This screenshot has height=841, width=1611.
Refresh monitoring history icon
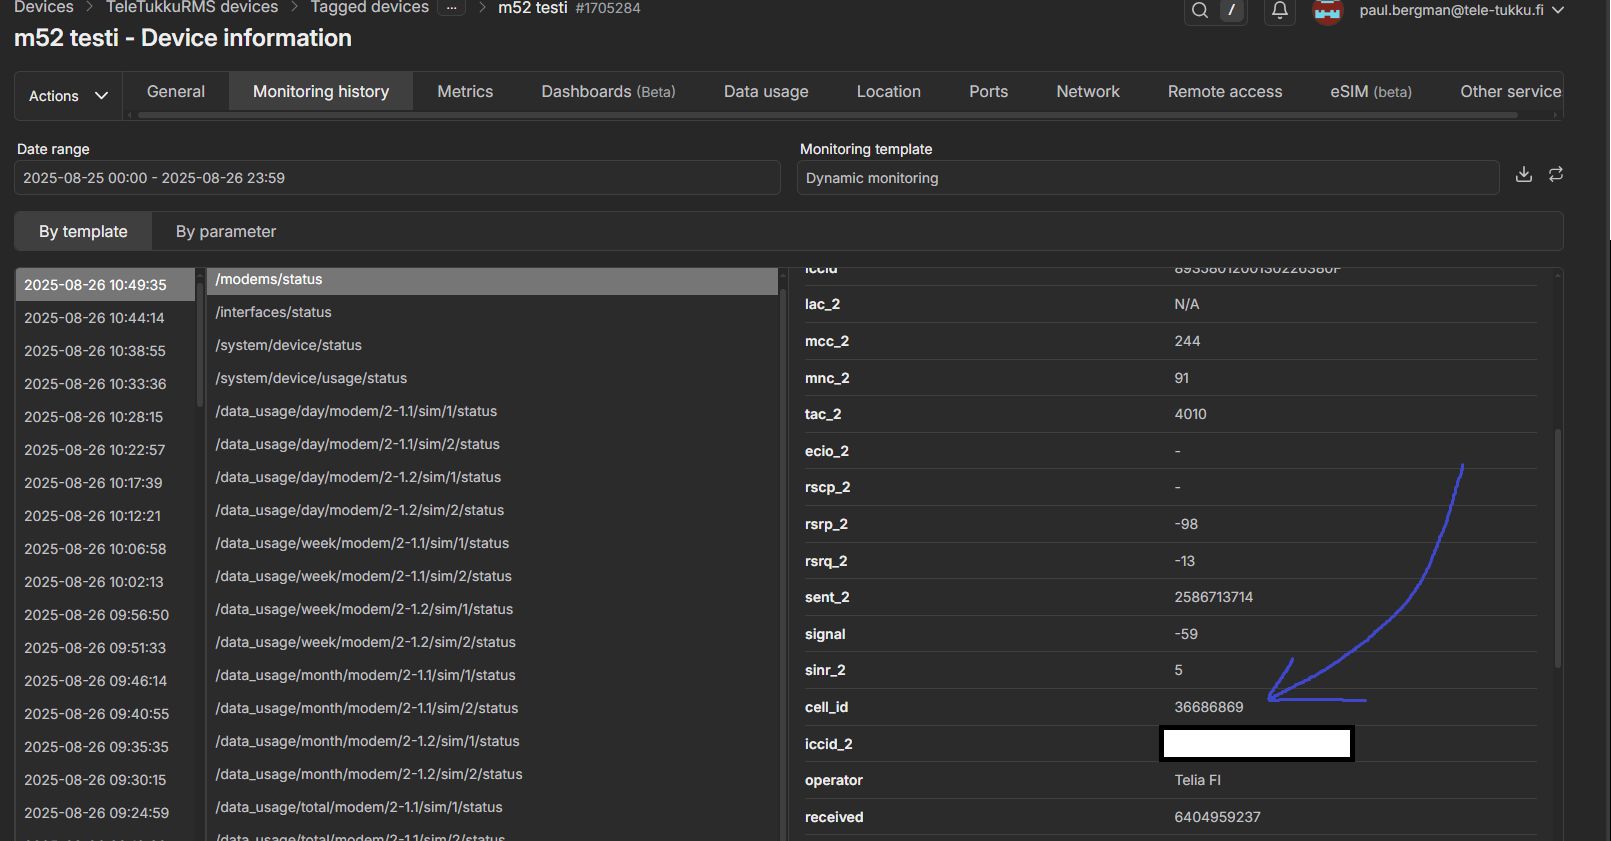pos(1556,174)
